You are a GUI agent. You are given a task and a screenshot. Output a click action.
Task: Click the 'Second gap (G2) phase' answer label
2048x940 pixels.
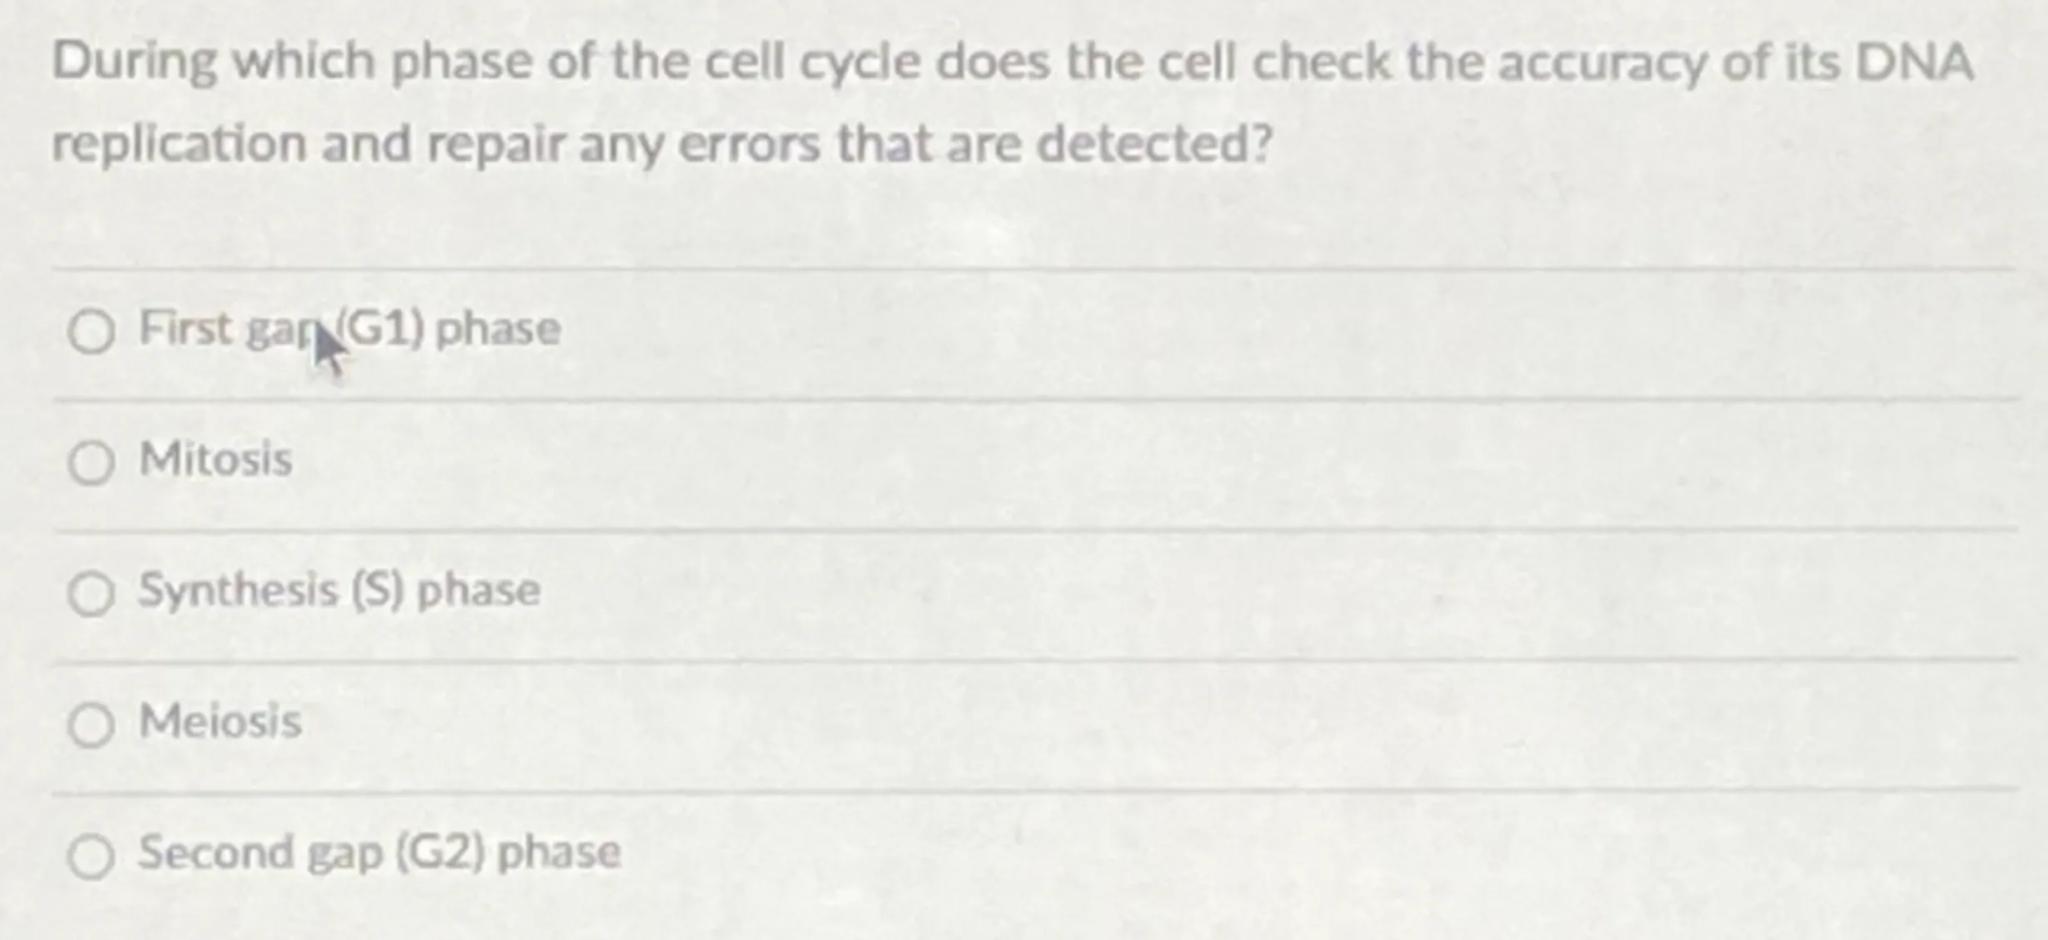coord(380,852)
